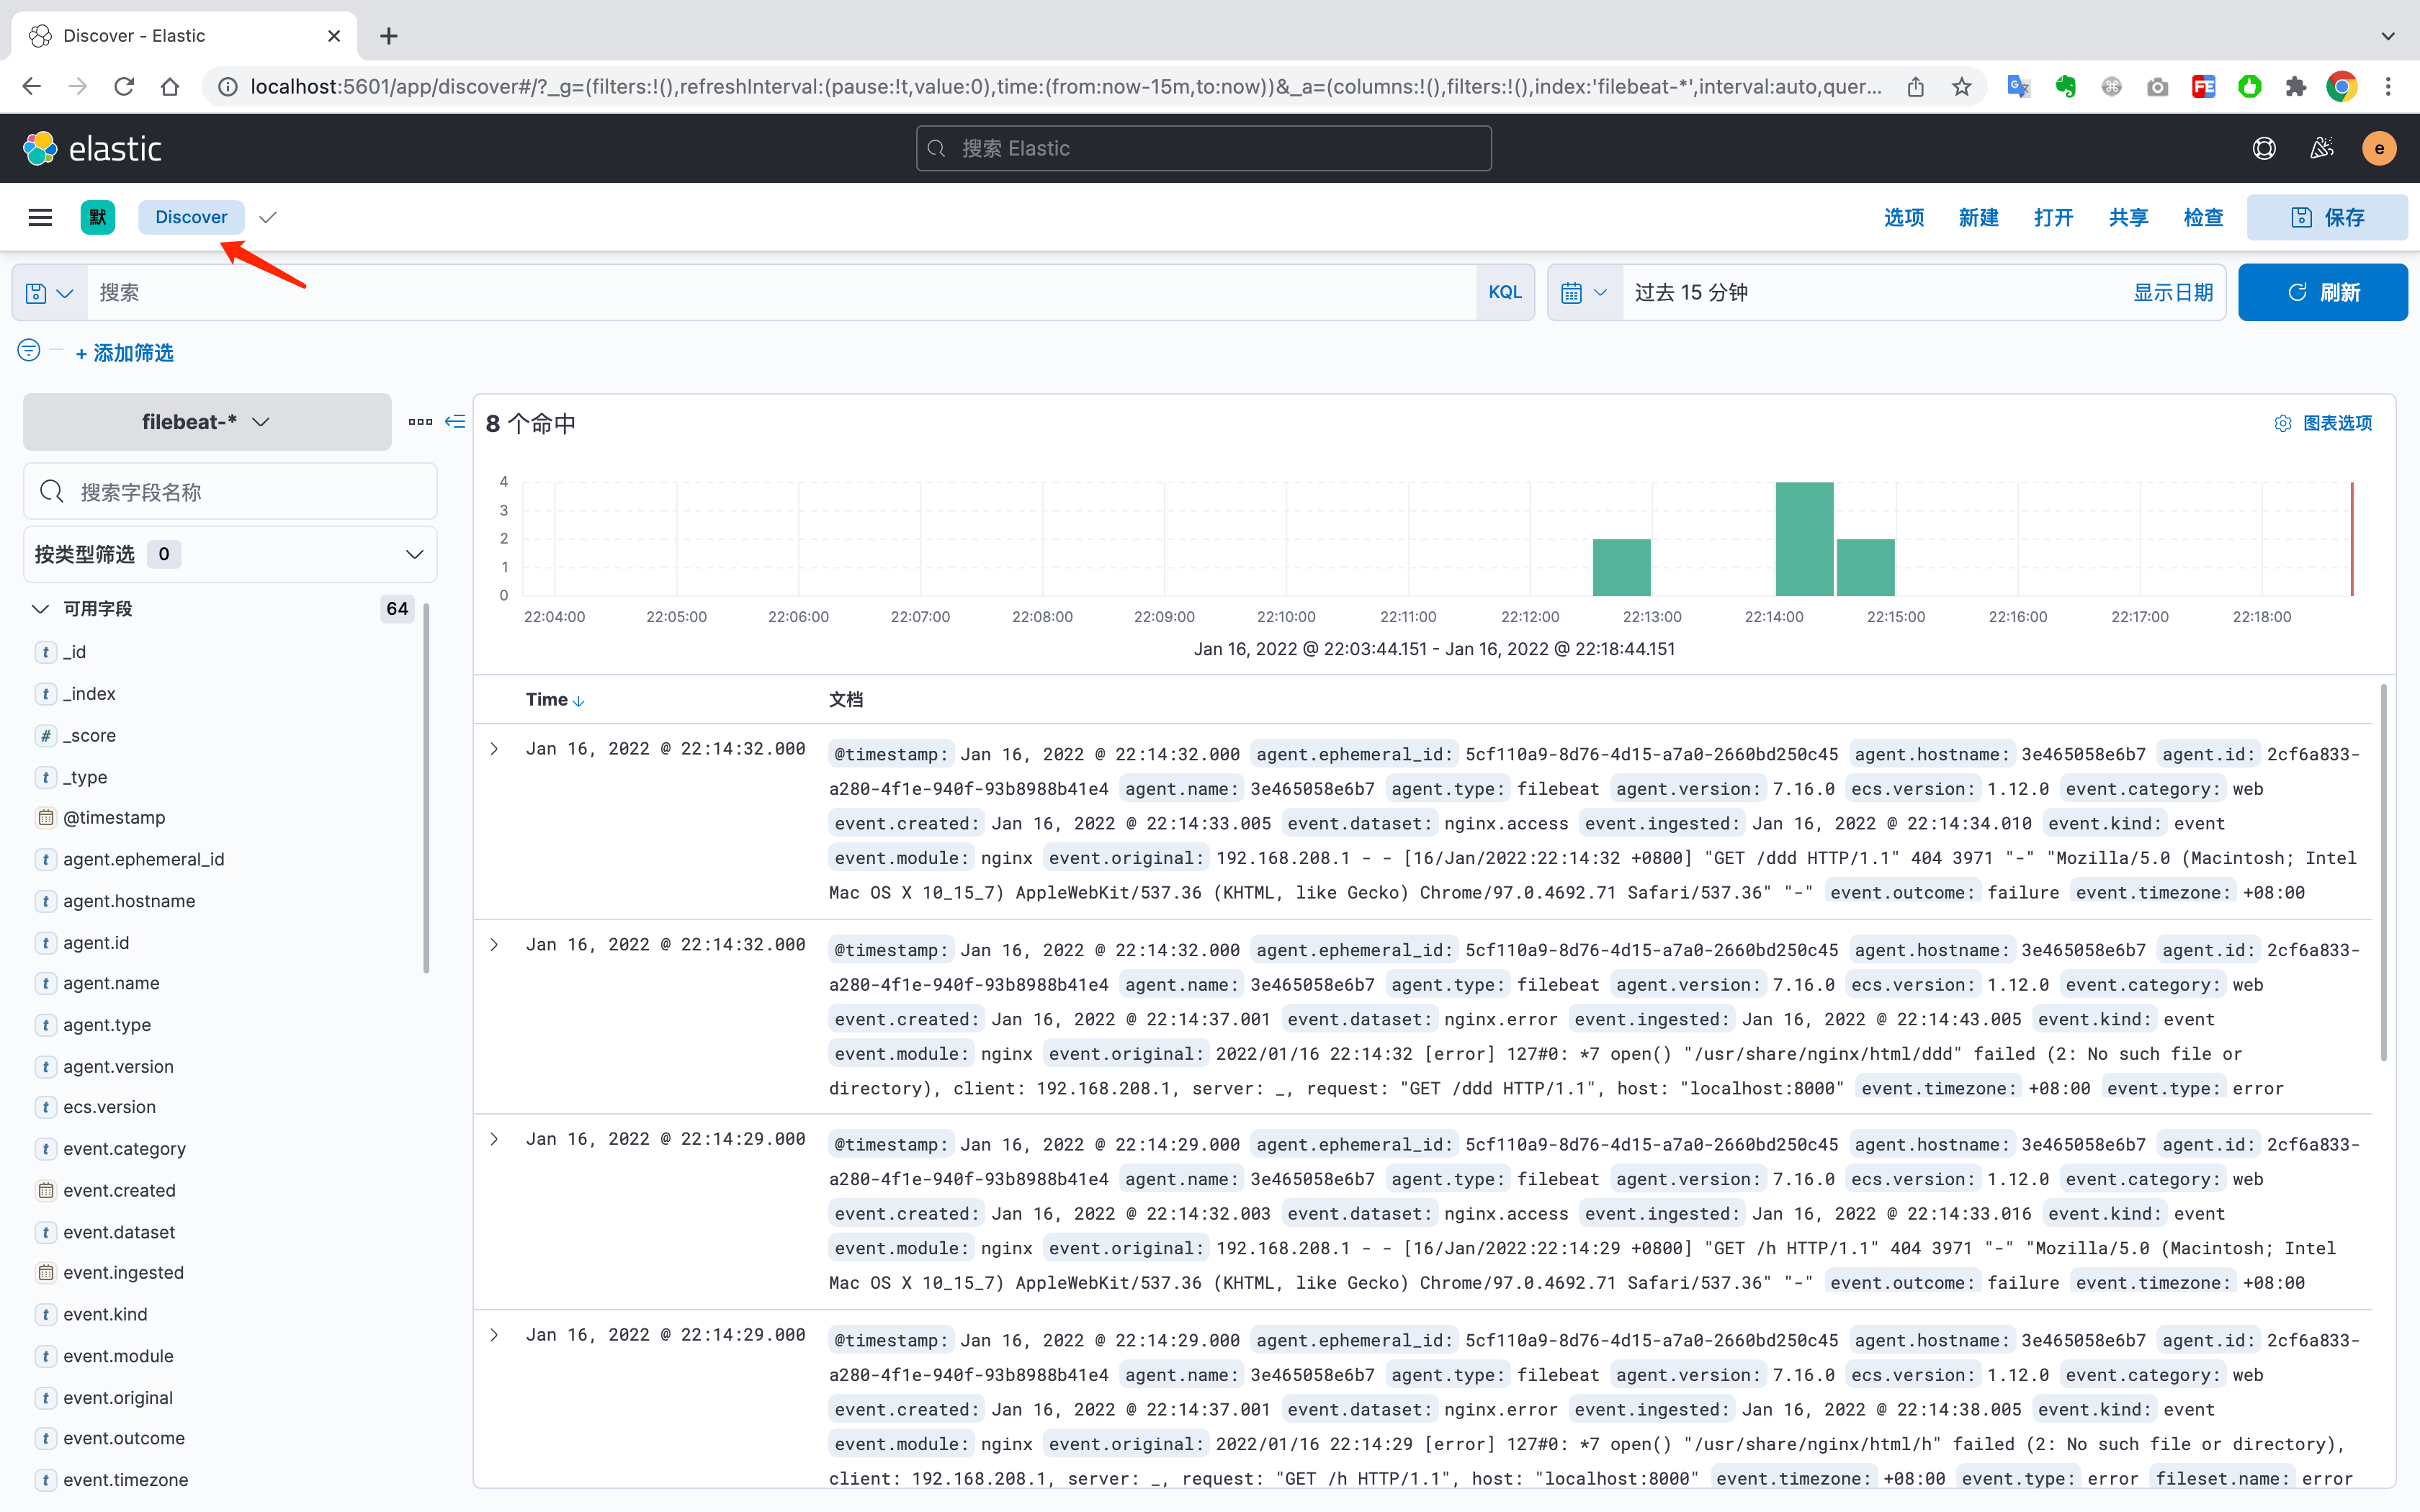Open the newsfeed celebration icon

2321,148
